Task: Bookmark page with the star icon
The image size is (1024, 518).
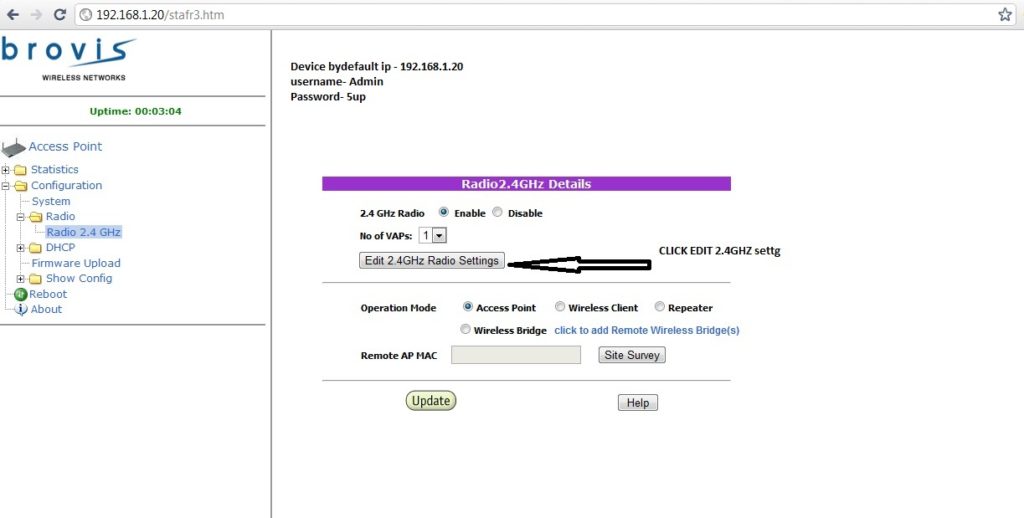Action: point(1005,15)
